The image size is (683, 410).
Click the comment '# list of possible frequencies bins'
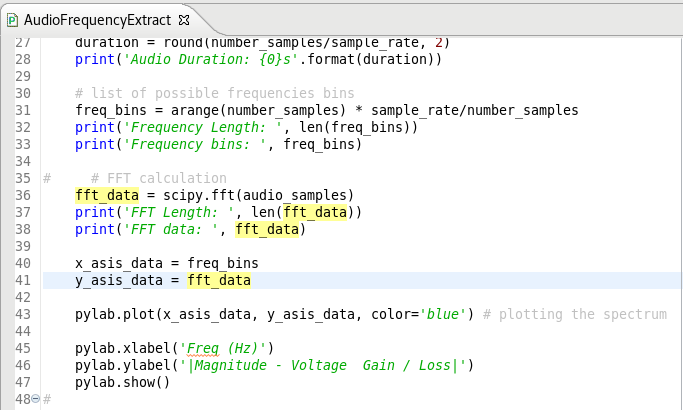pyautogui.click(x=215, y=93)
